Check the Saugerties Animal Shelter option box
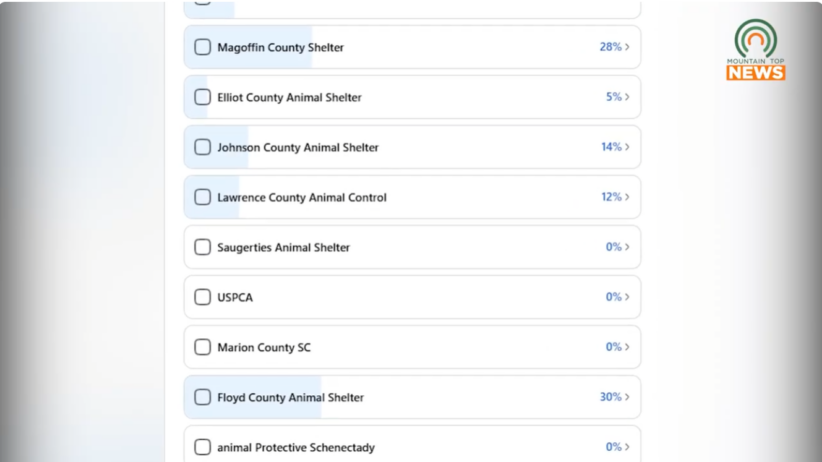822x462 pixels. pos(203,247)
